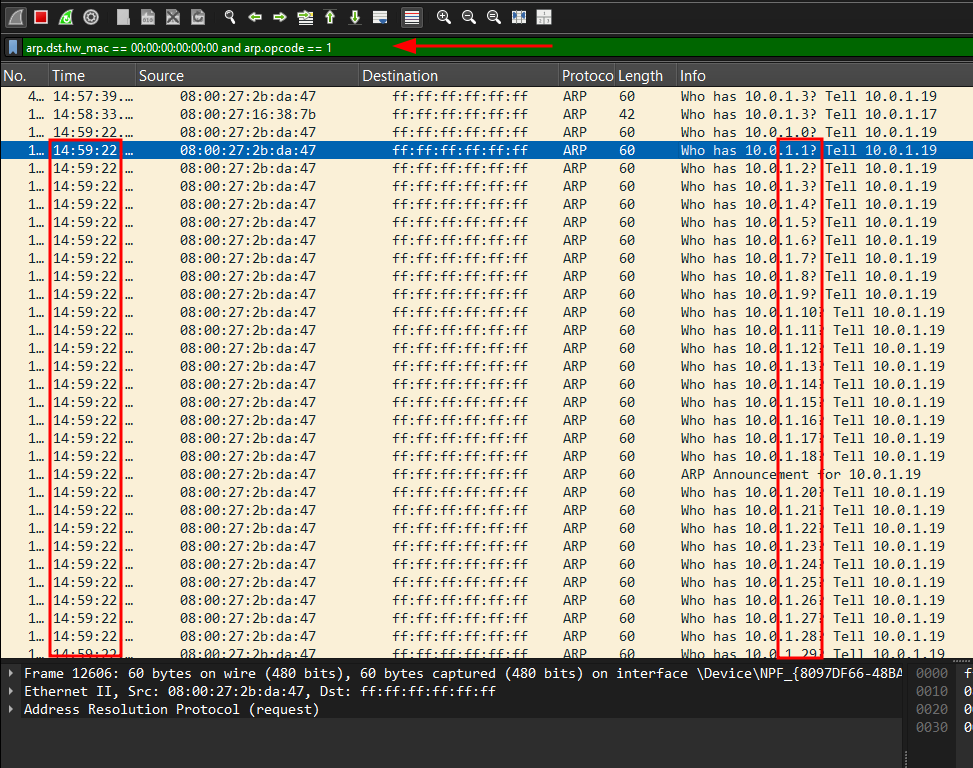Jump to the first packet arrow icon
Screen dimensions: 973x768
pos(330,17)
